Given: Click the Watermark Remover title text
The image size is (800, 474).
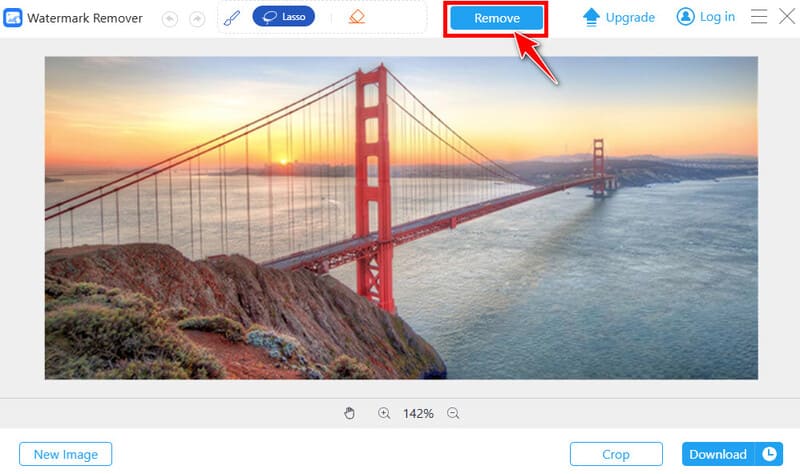Looking at the screenshot, I should (x=85, y=18).
